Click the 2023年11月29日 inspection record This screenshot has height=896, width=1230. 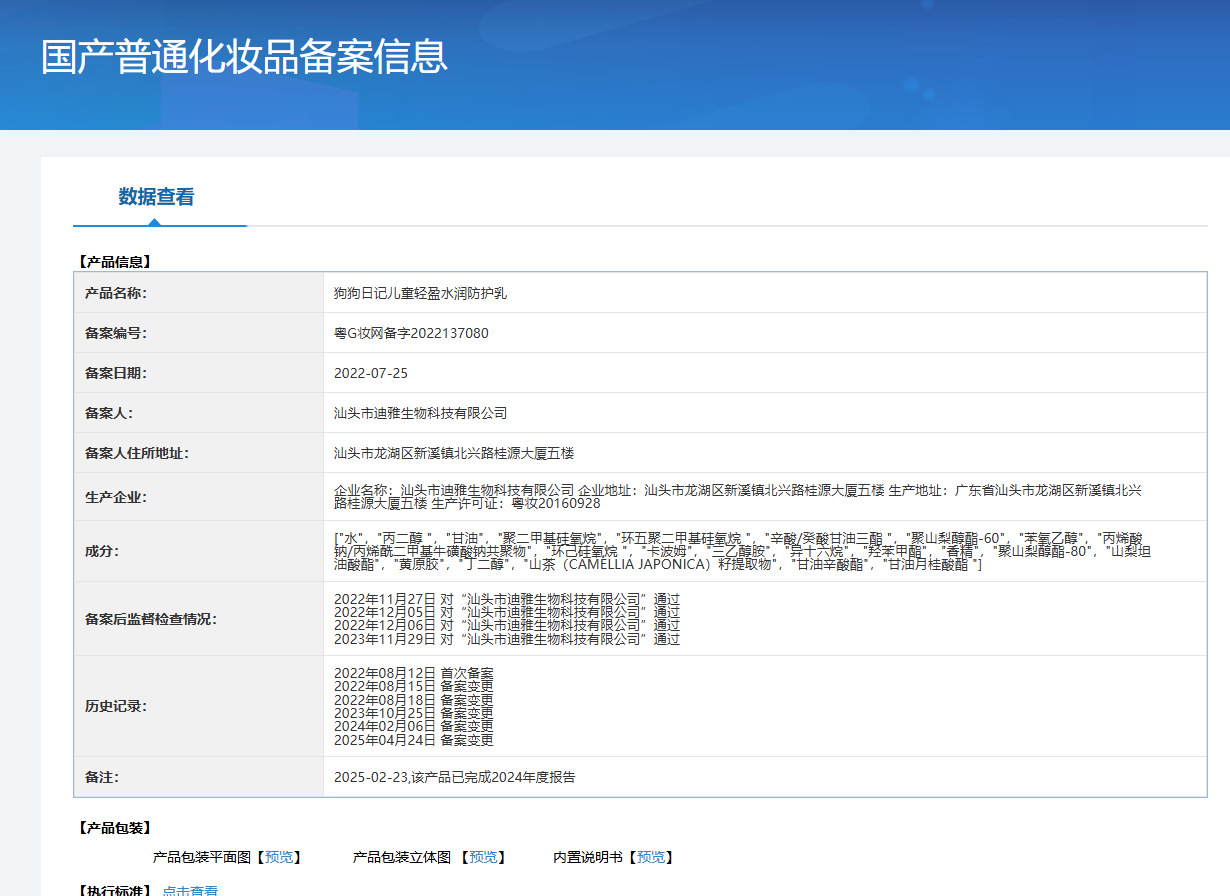[x=507, y=639]
